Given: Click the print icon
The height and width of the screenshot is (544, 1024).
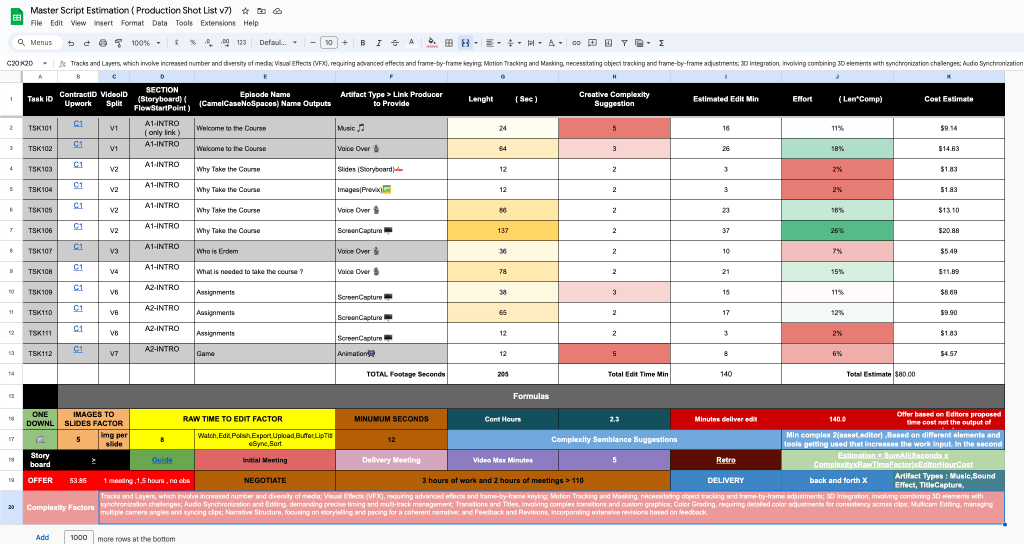Looking at the screenshot, I should coord(103,43).
